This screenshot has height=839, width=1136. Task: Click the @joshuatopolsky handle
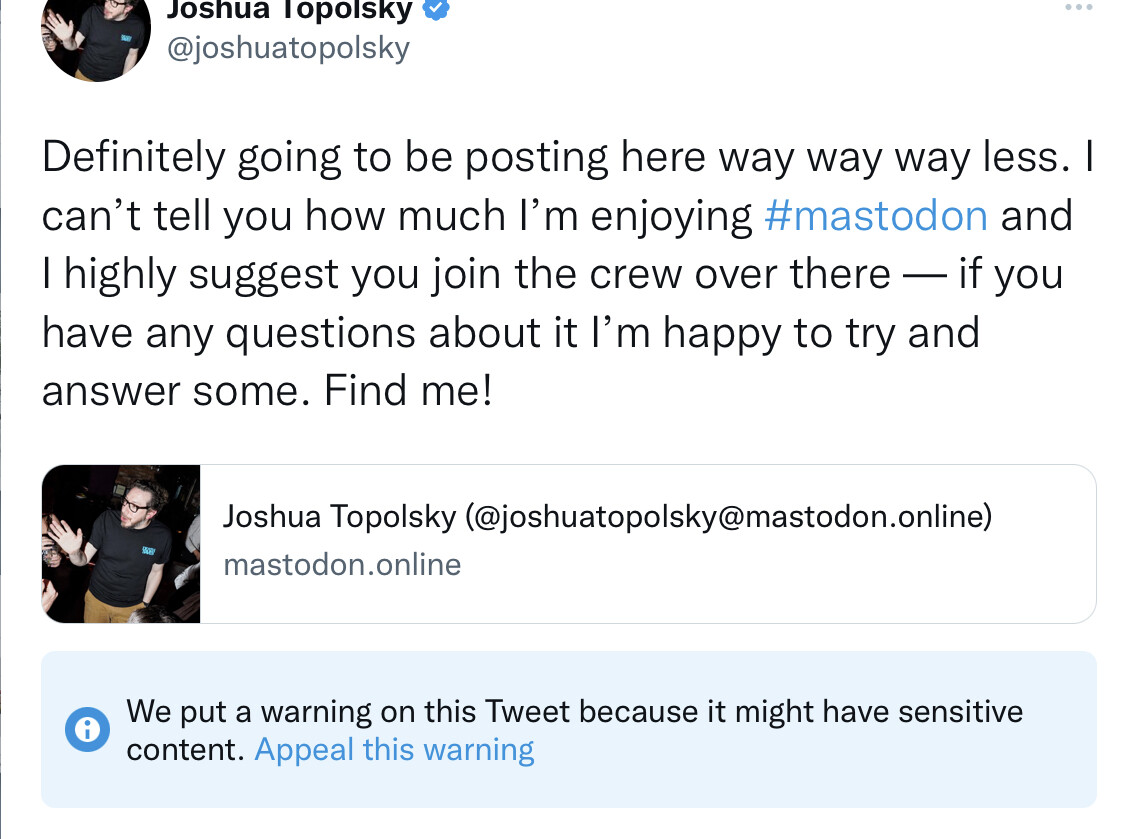click(288, 48)
